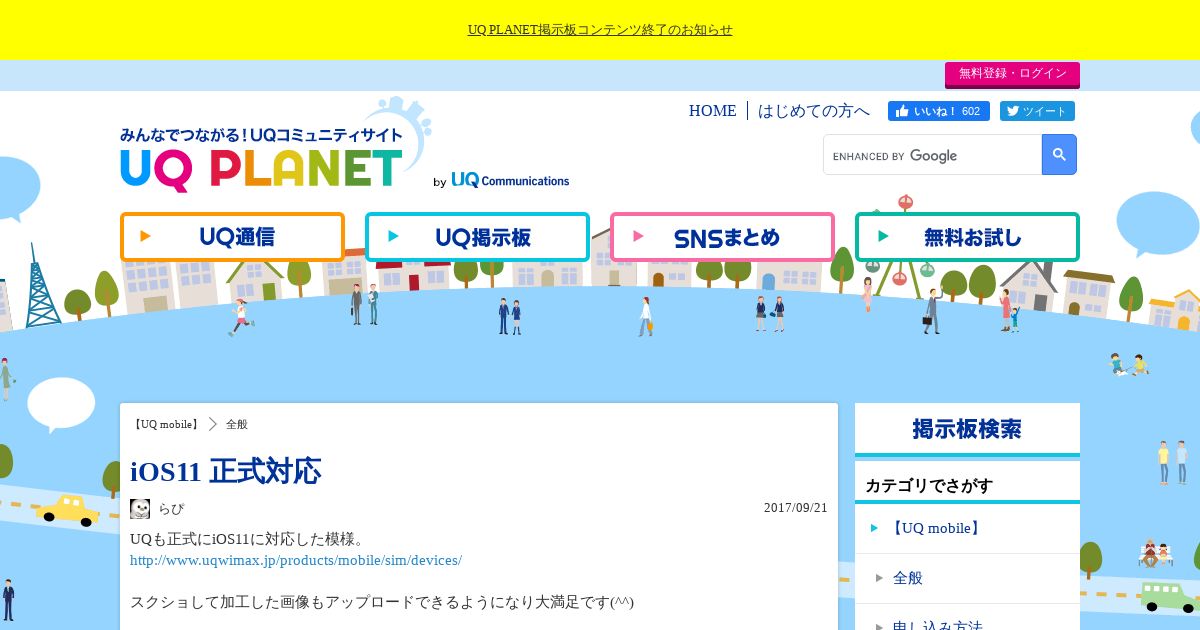
Task: Open user avatar of らび
Action: tap(140, 508)
